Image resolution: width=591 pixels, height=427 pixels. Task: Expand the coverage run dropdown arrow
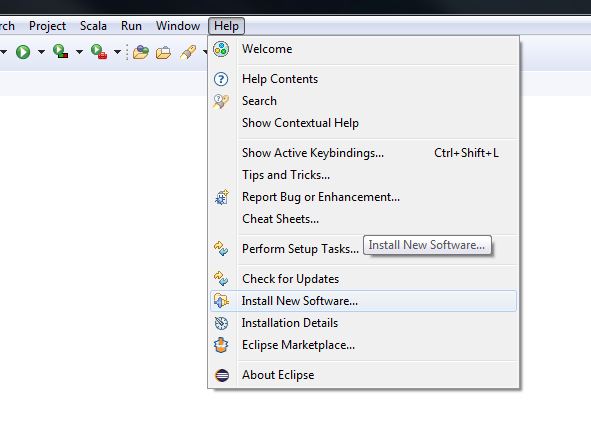(x=79, y=52)
